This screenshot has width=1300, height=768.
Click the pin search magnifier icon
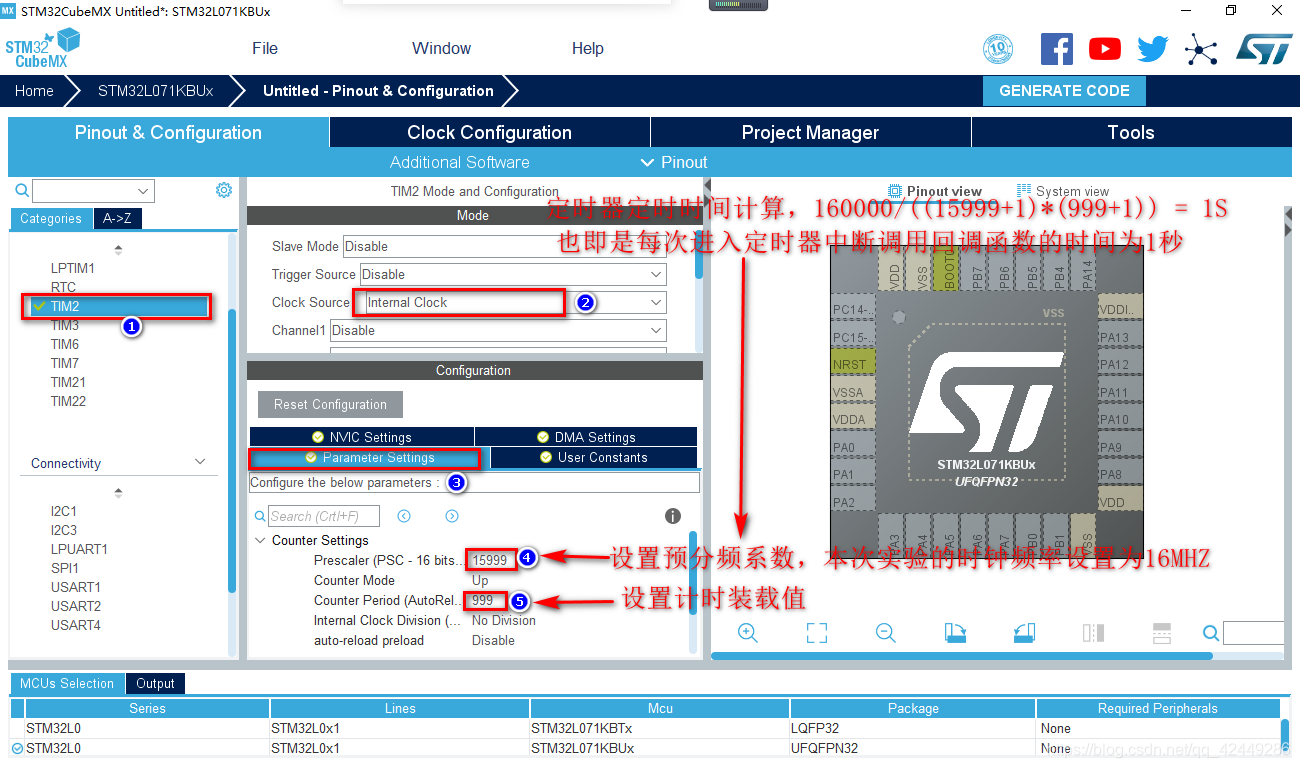click(x=1211, y=632)
